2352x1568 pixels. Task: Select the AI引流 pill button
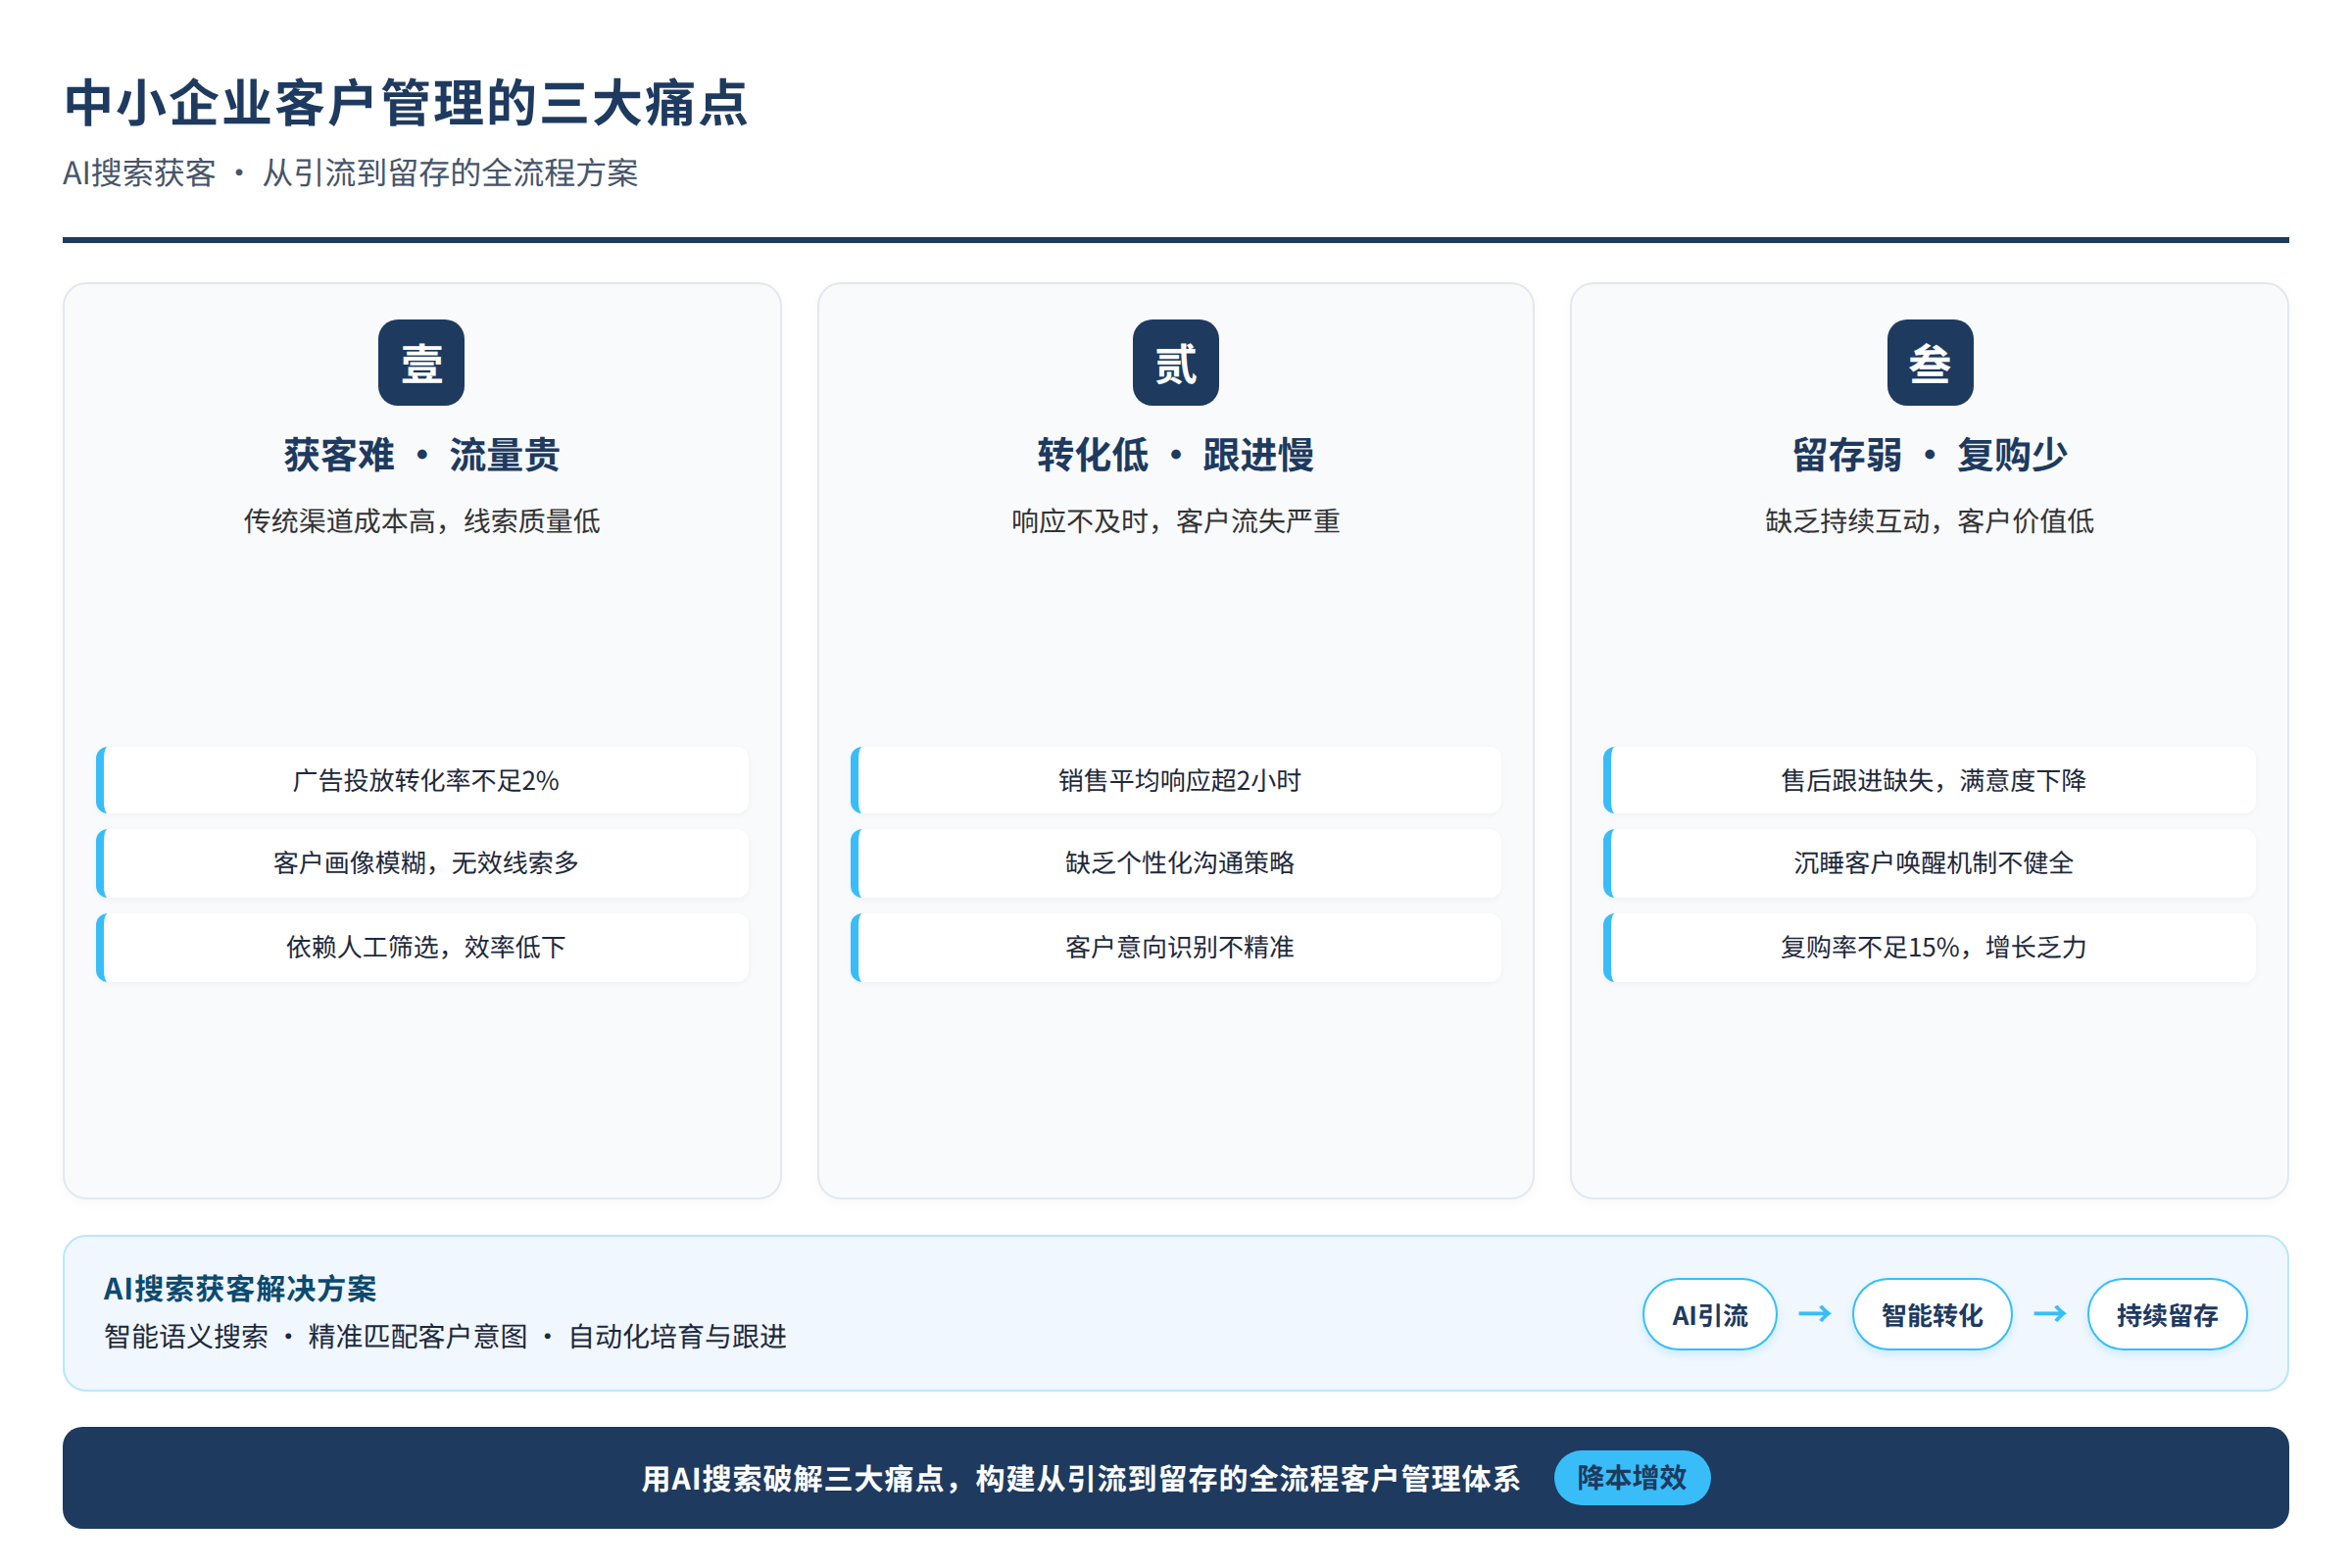click(x=1709, y=1314)
